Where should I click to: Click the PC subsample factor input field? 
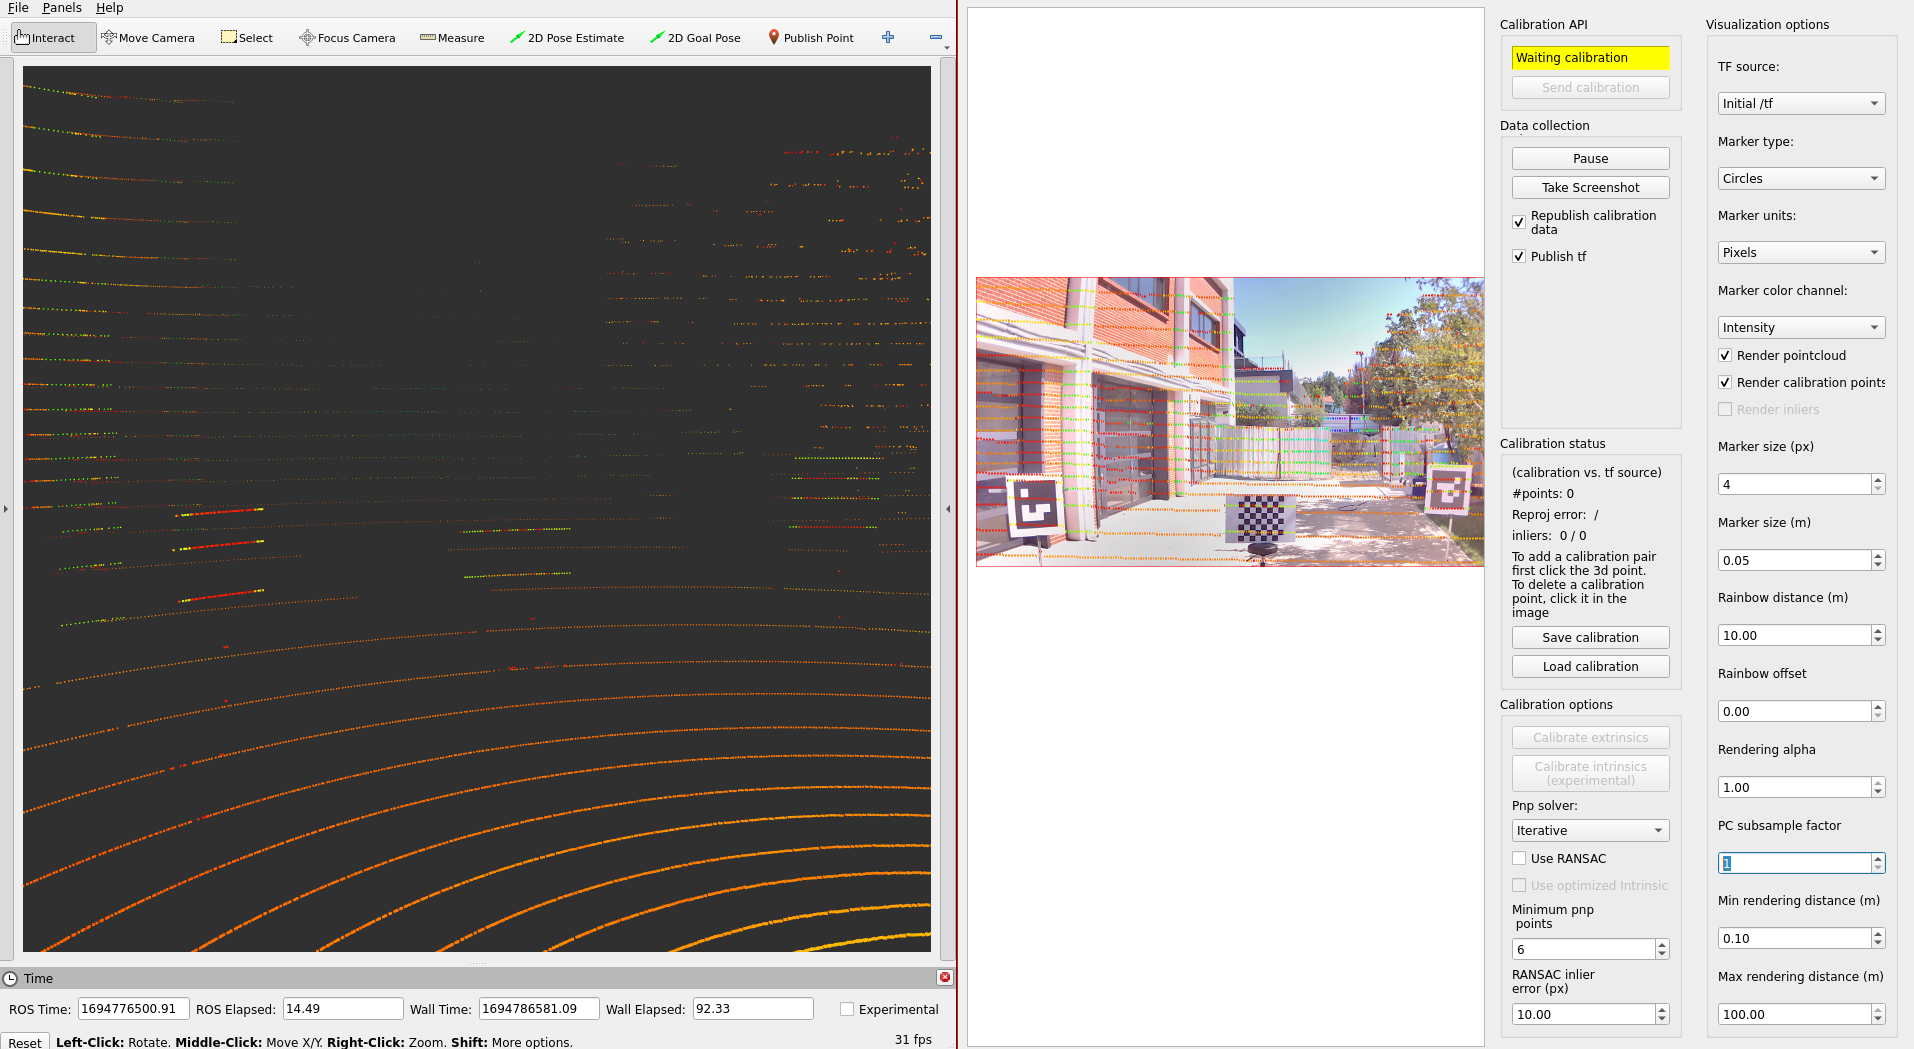(x=1795, y=862)
